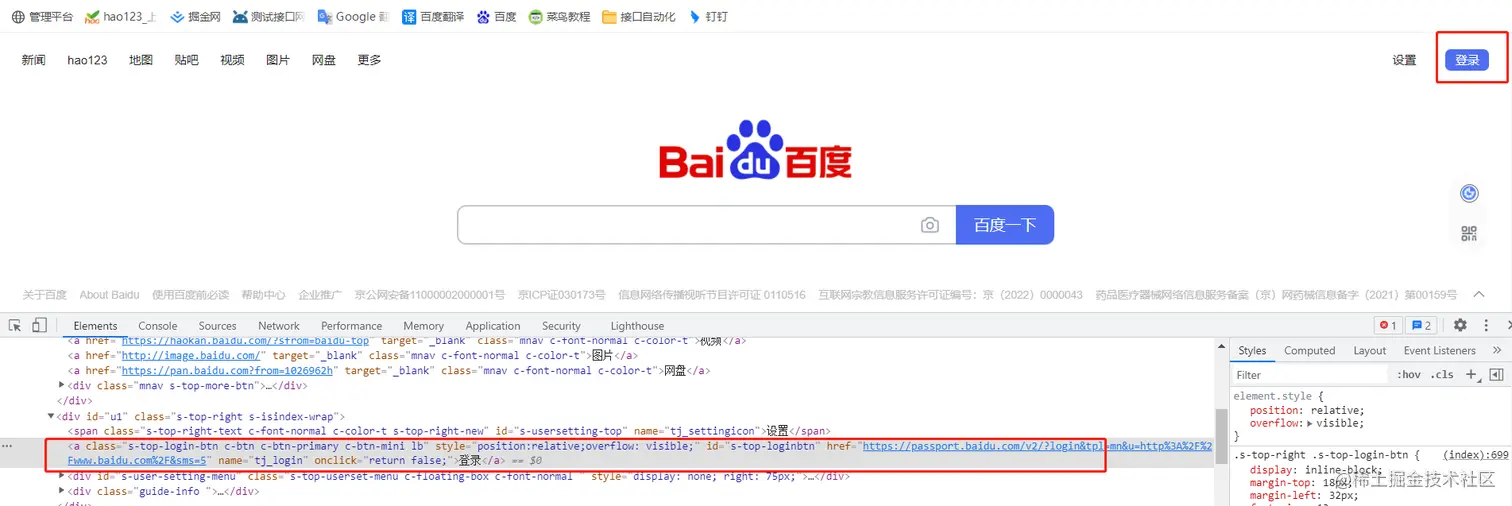
Task: Click the Baidu logo image
Action: tap(755, 150)
